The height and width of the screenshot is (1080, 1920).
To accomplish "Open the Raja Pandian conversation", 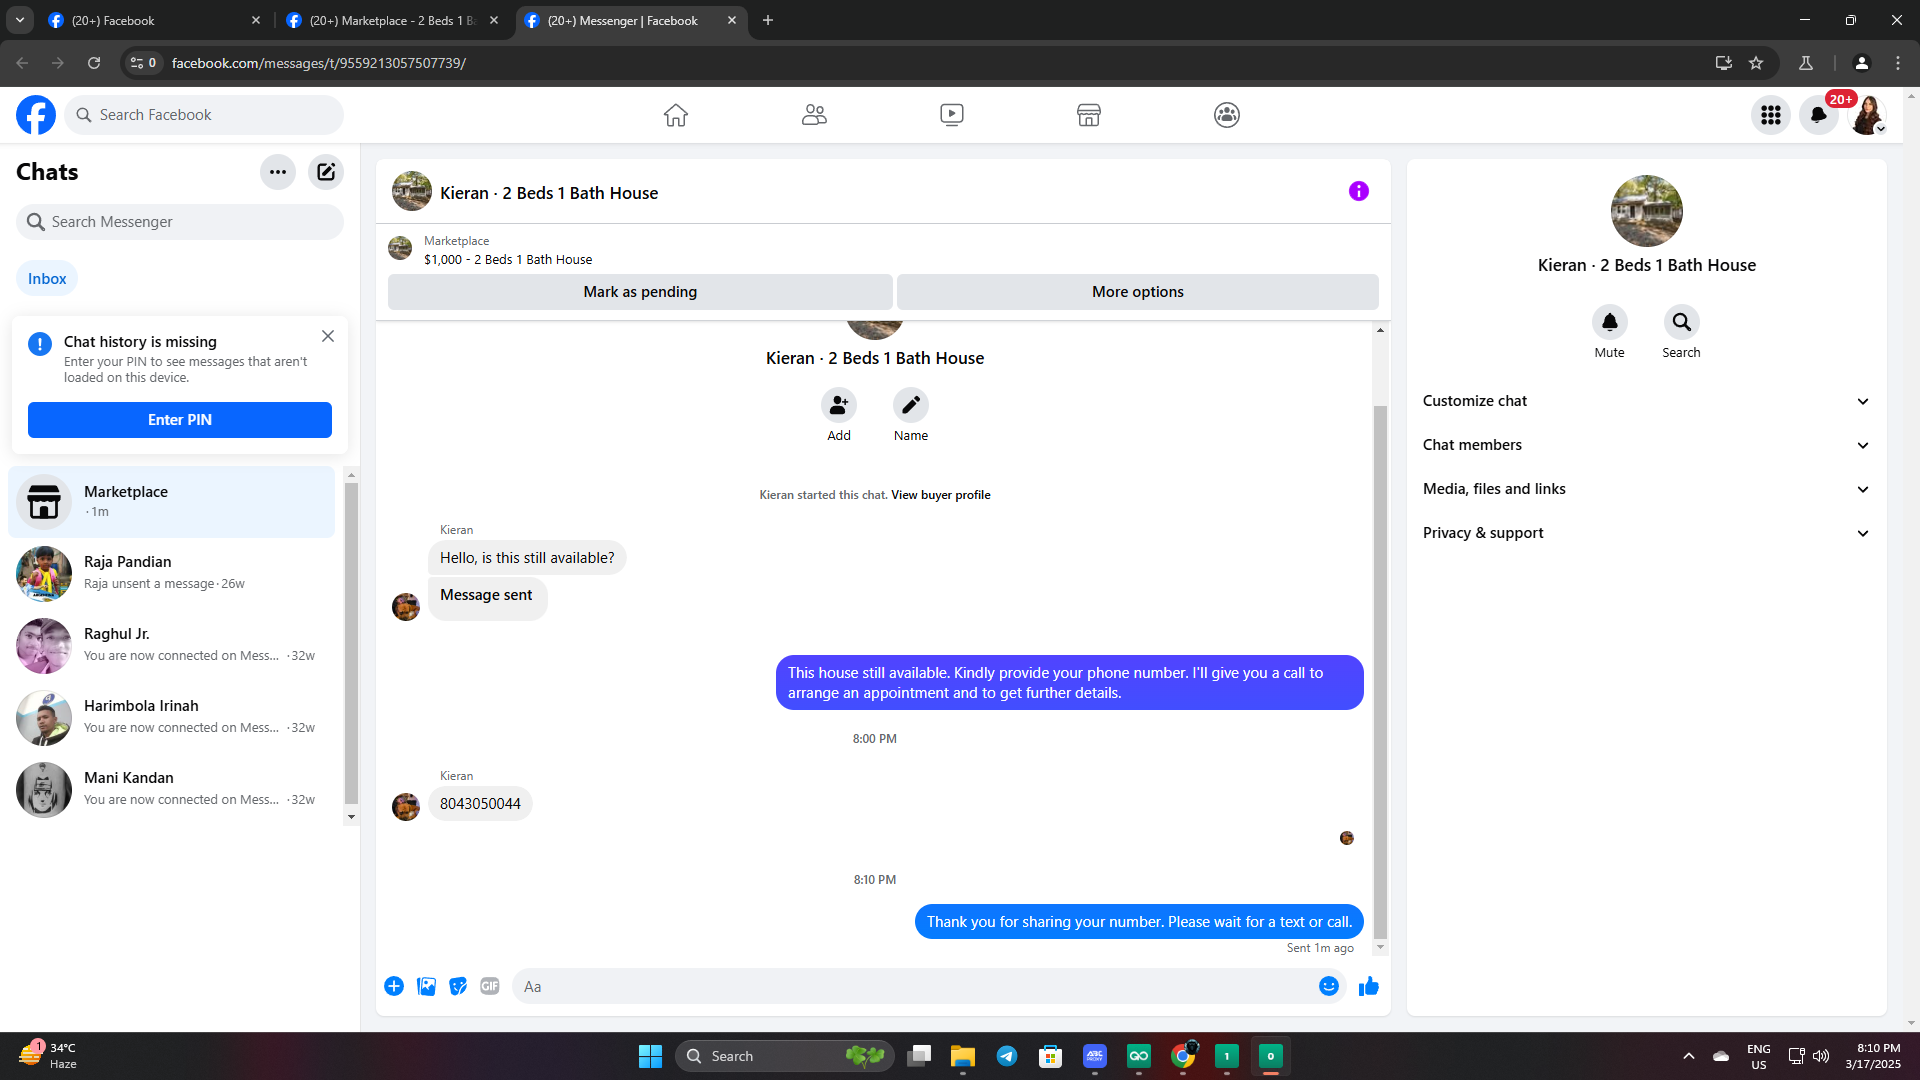I will (x=172, y=574).
